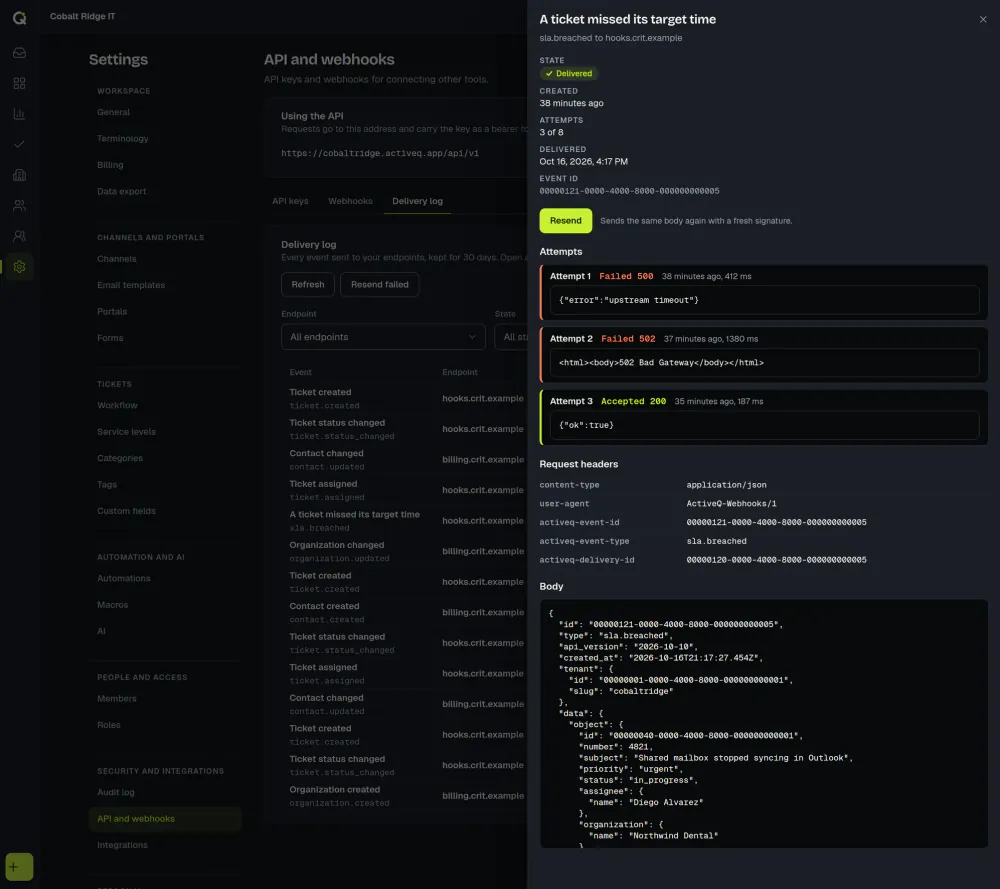The image size is (1000, 889).
Task: Click the 502 Bad Gateway response body
Action: [x=764, y=363]
